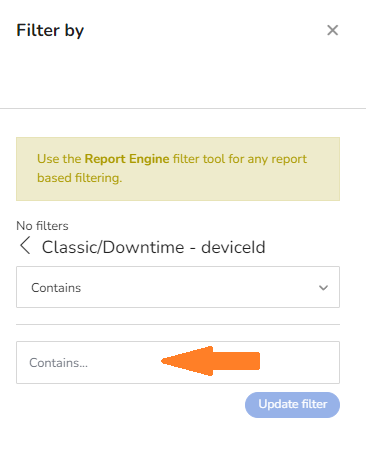Click the Update filter button
The image size is (366, 462).
(292, 405)
